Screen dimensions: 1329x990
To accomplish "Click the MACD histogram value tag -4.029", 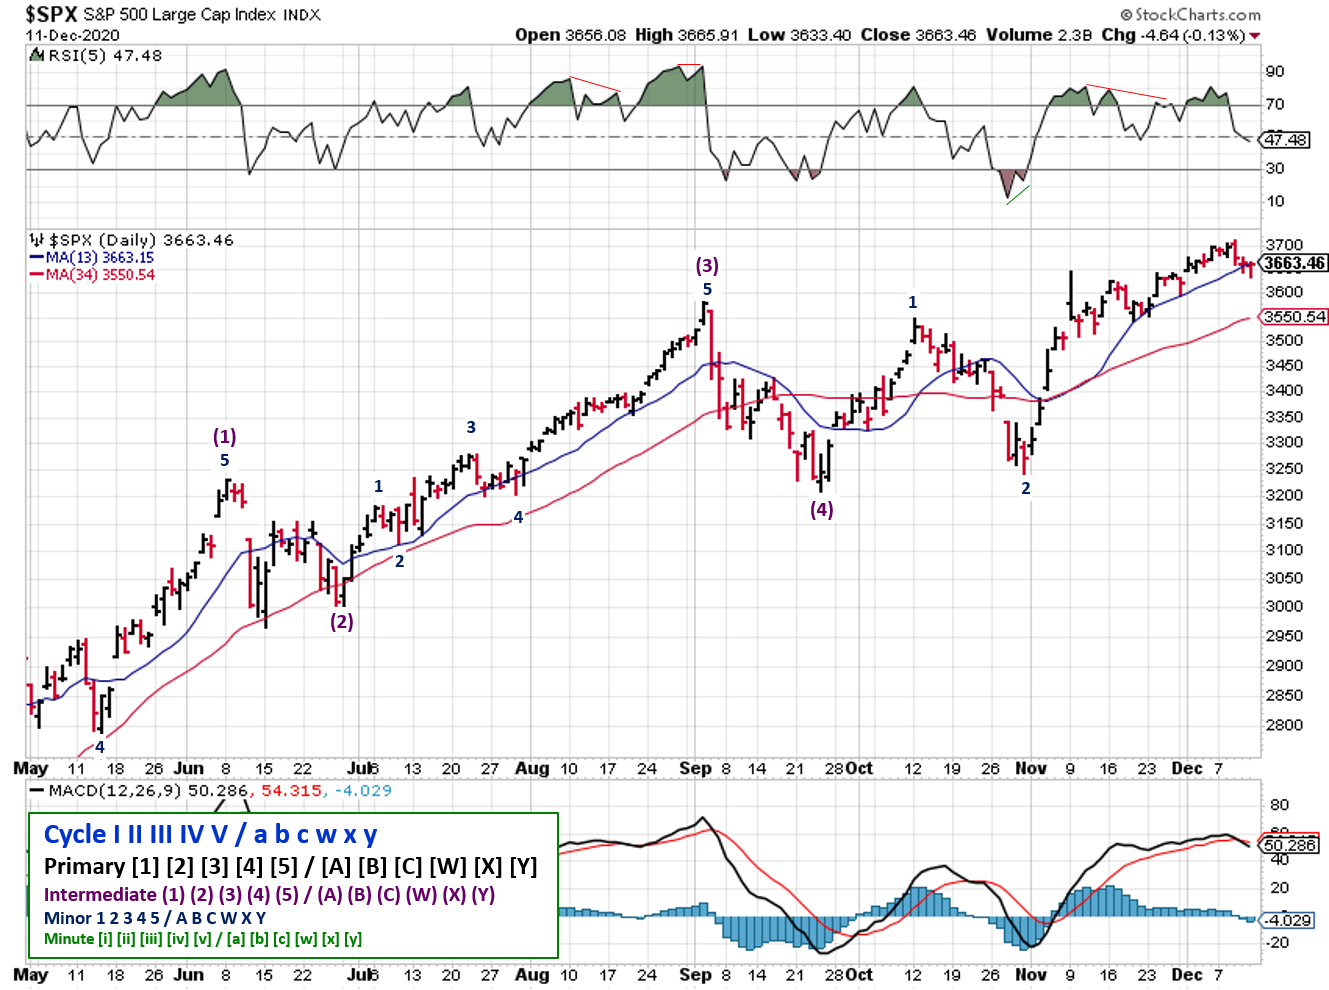I will (1289, 920).
